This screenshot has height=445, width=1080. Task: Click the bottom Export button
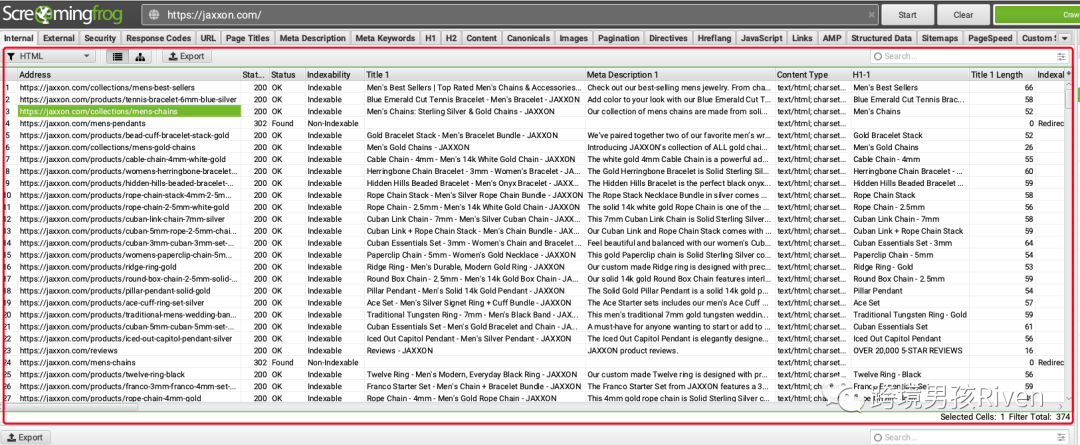click(x=25, y=437)
